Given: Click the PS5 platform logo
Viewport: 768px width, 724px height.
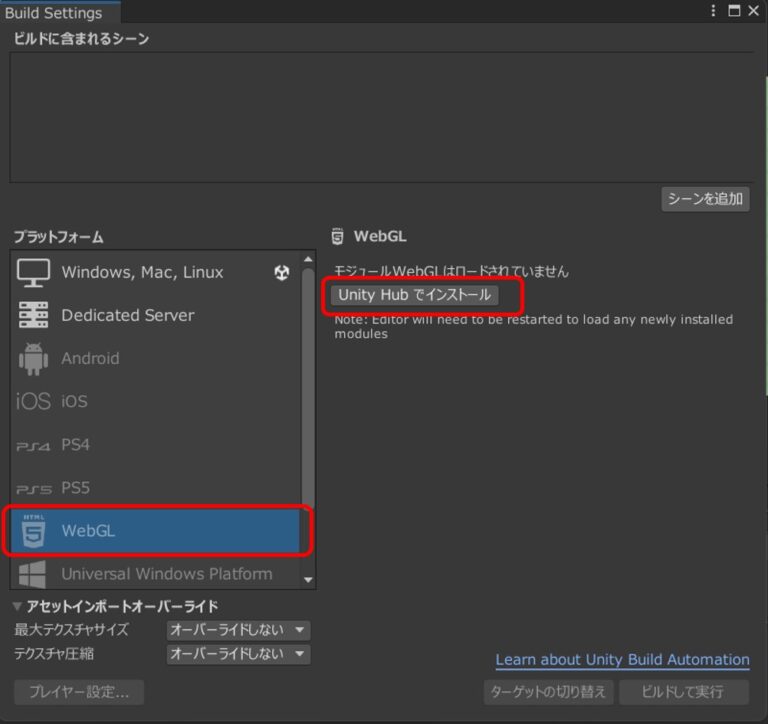Looking at the screenshot, I should pos(33,488).
